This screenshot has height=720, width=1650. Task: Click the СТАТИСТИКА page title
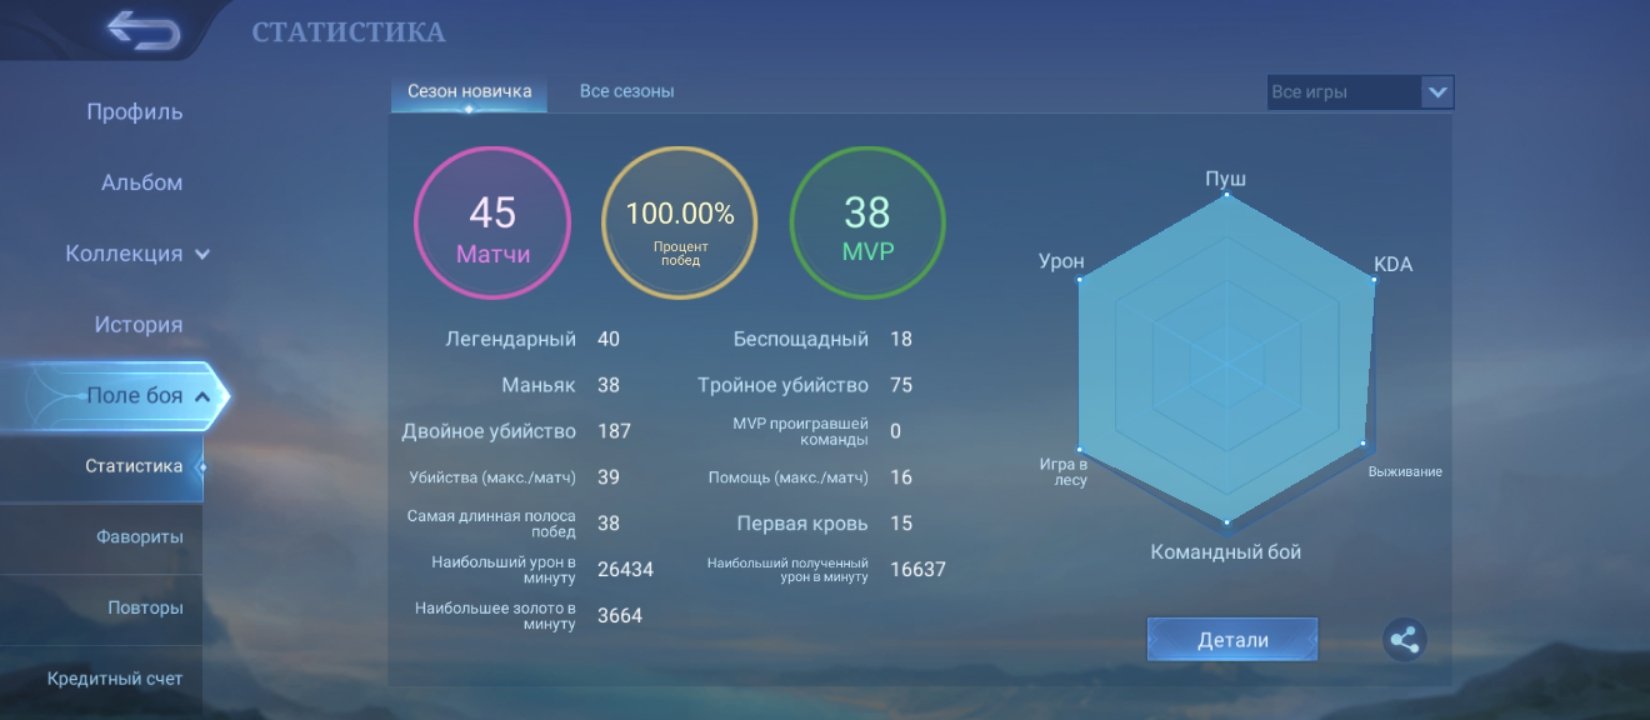[348, 32]
